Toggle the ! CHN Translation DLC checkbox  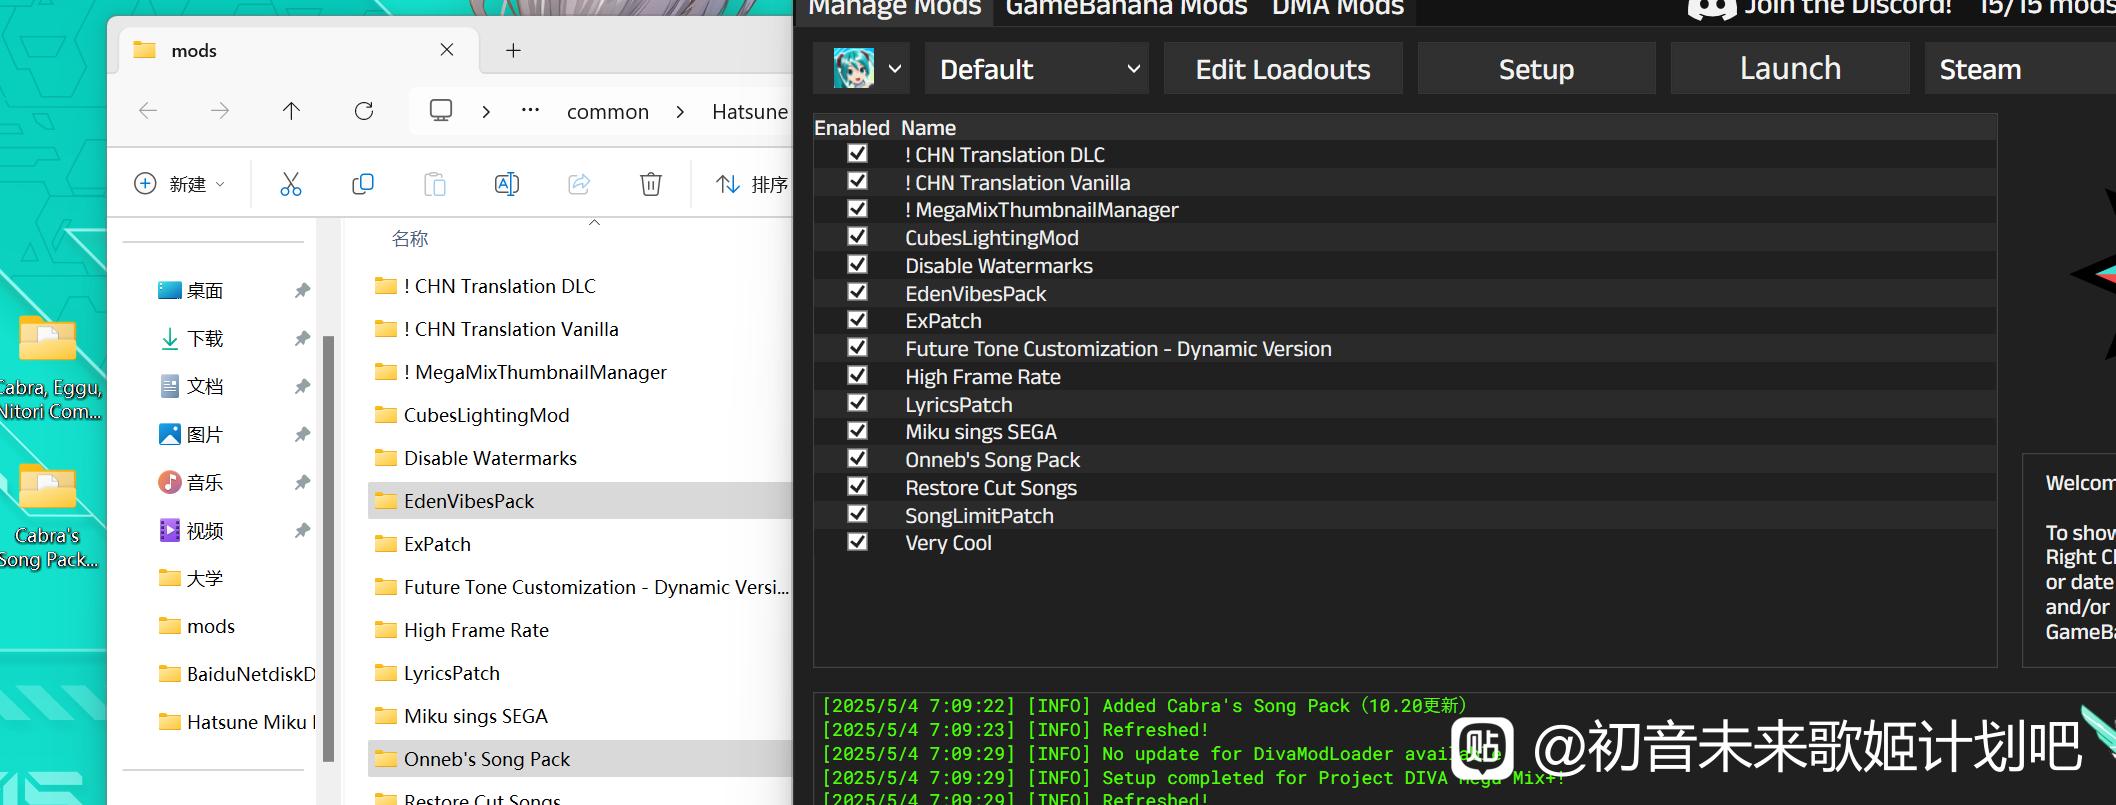[857, 153]
